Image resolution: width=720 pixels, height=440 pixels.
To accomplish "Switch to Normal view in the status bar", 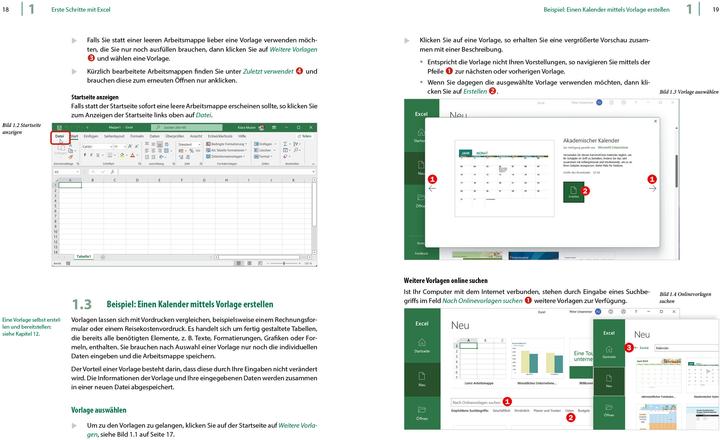I will point(238,263).
